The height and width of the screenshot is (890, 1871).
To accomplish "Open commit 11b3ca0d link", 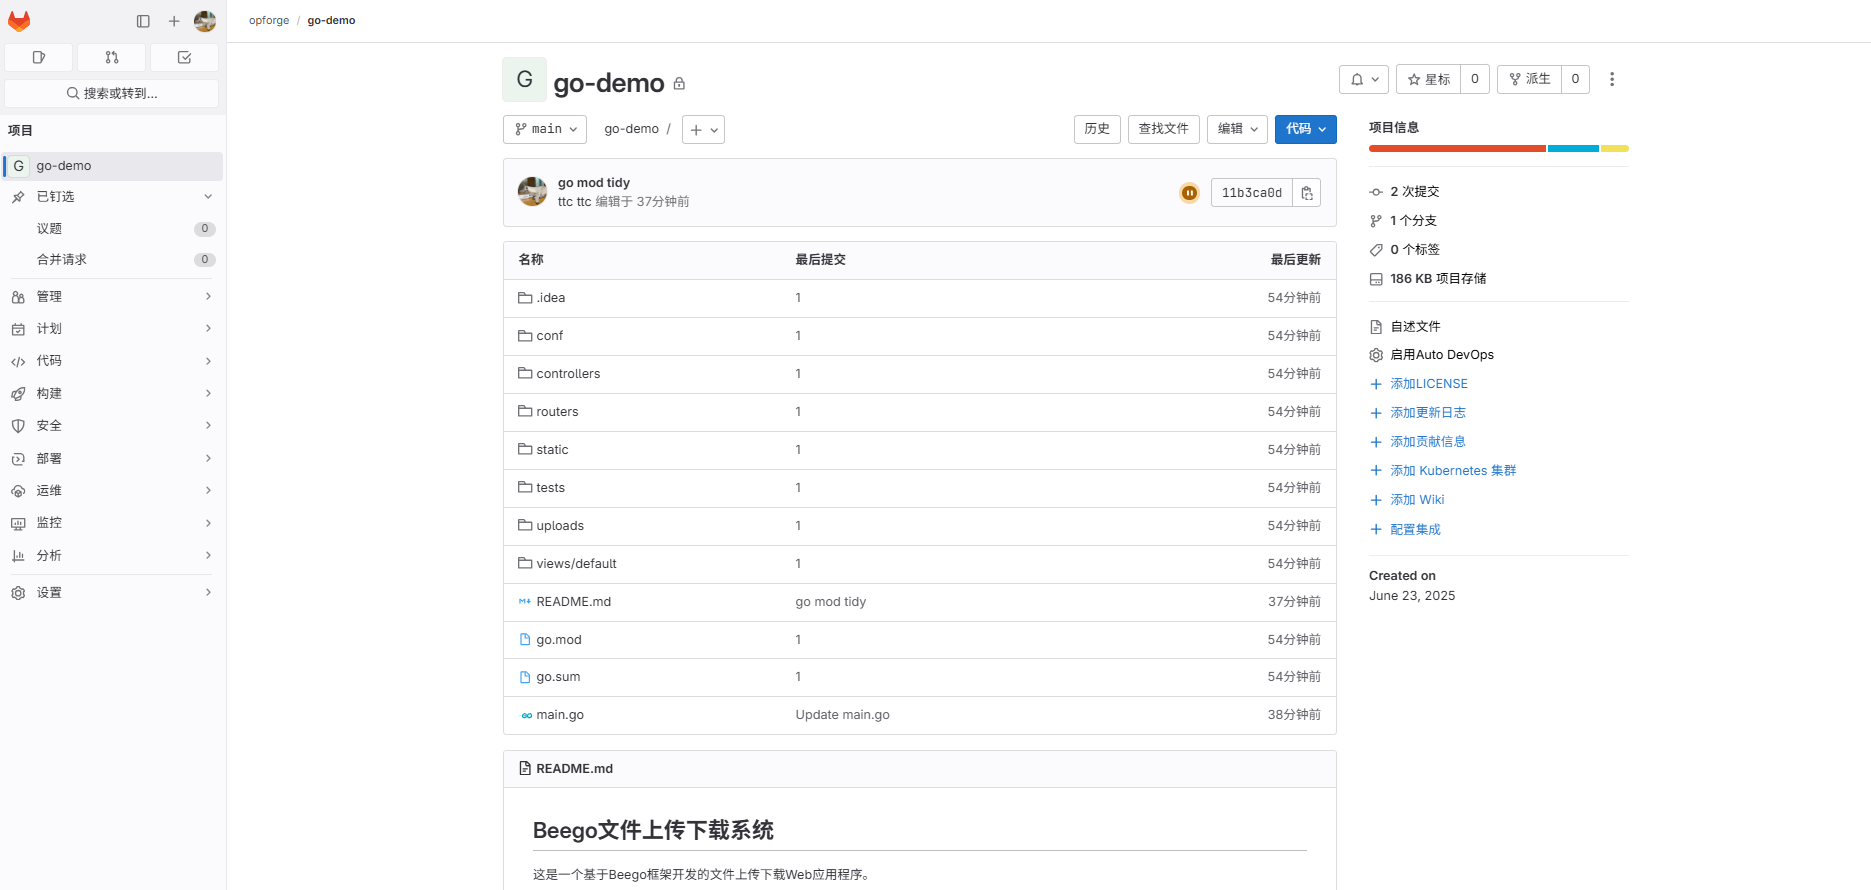I will (1252, 193).
